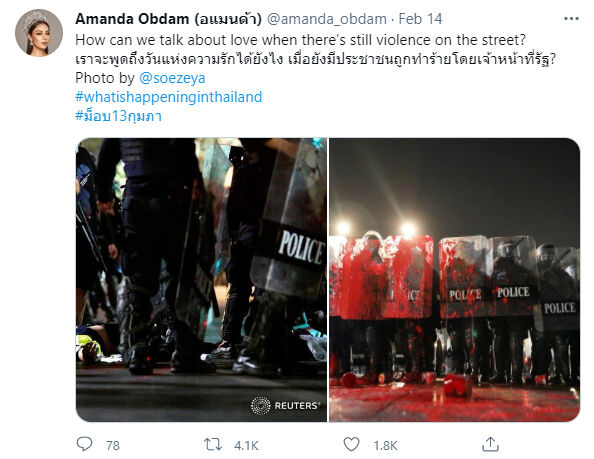Open the @soezeya mention link
The image size is (594, 459).
(x=172, y=78)
